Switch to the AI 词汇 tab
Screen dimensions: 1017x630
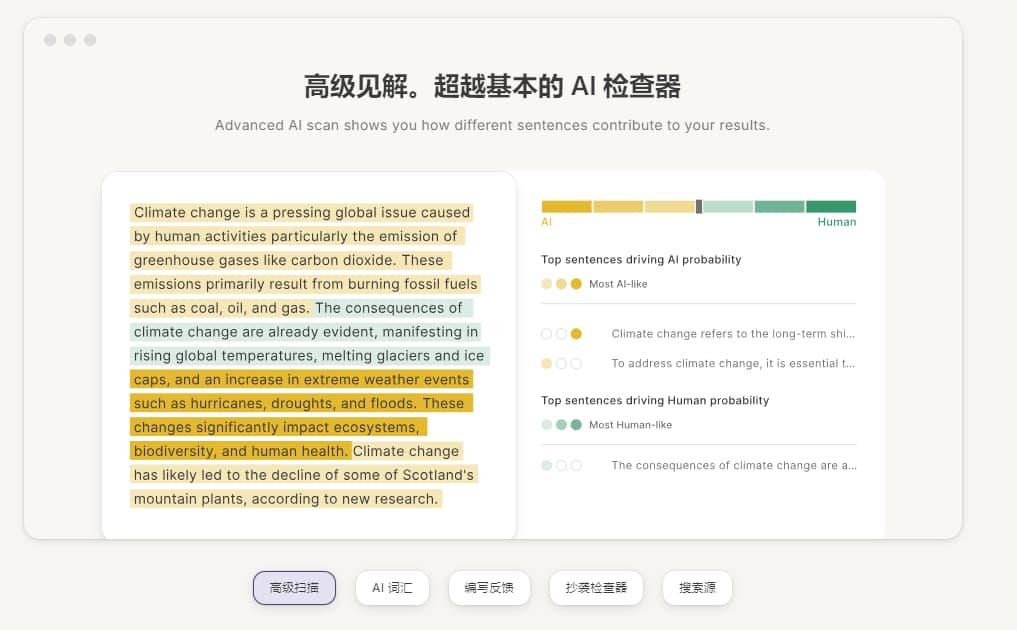tap(392, 588)
